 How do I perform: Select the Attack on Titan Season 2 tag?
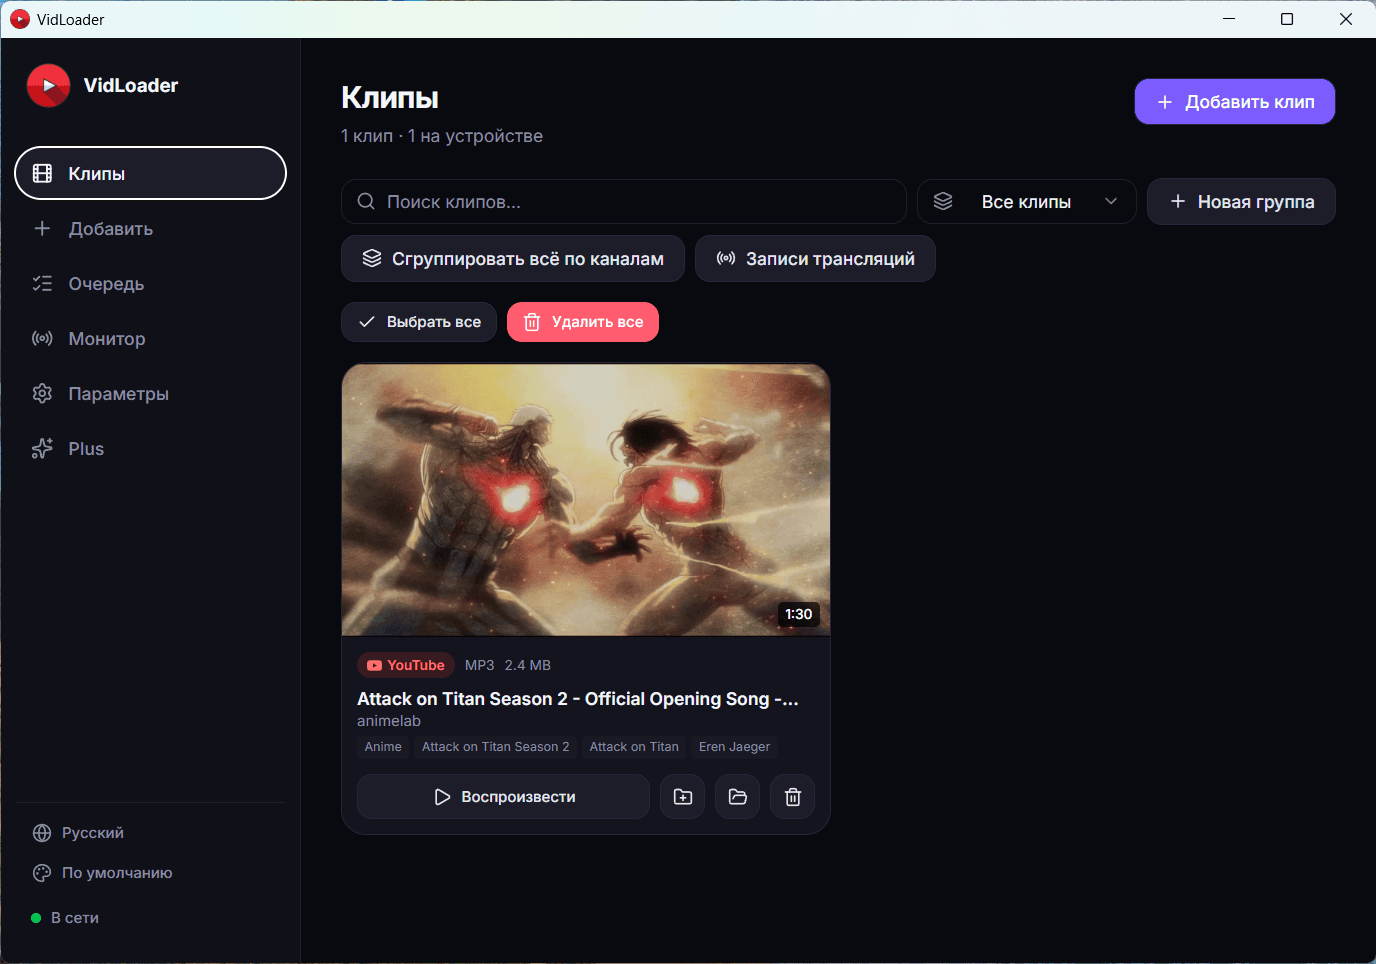tap(496, 747)
